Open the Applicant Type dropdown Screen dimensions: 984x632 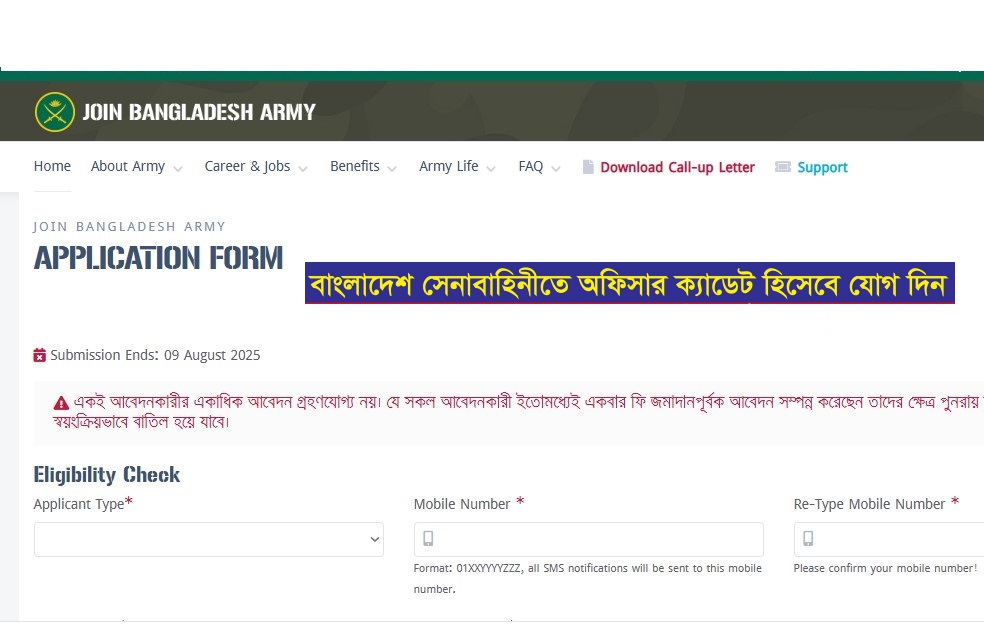pyautogui.click(x=209, y=539)
